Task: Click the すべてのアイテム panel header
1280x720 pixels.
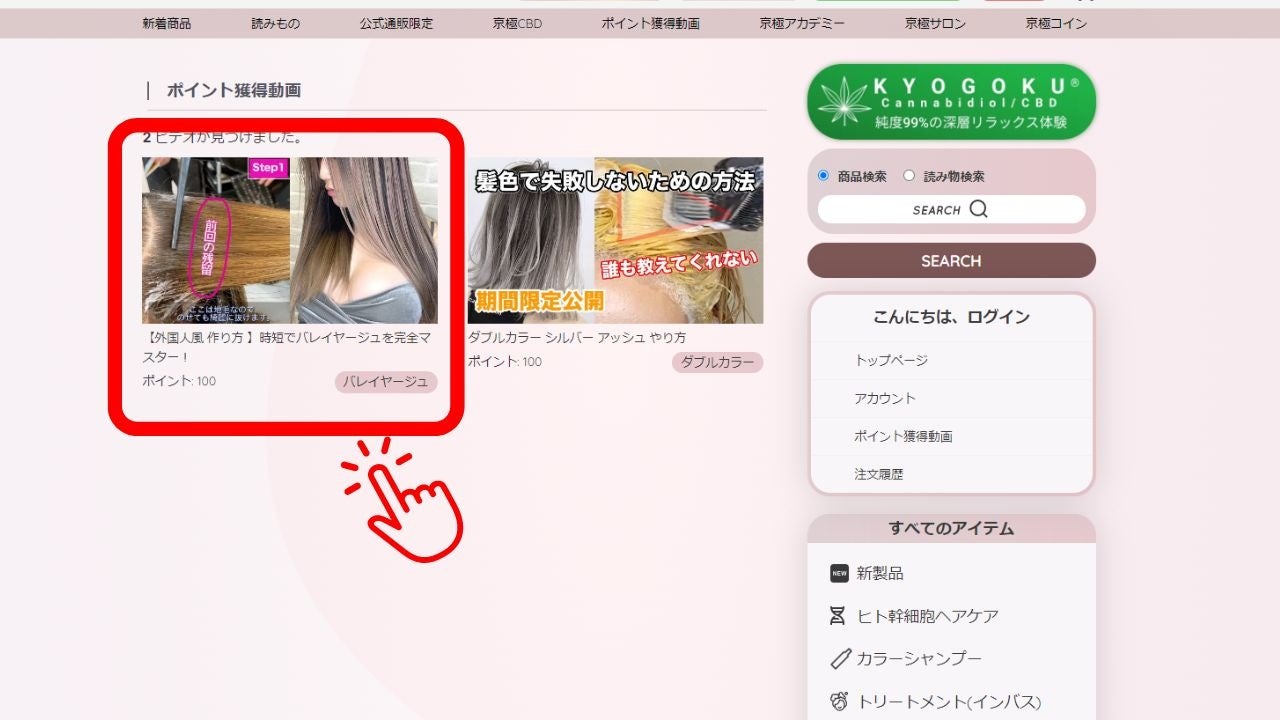Action: coord(951,528)
